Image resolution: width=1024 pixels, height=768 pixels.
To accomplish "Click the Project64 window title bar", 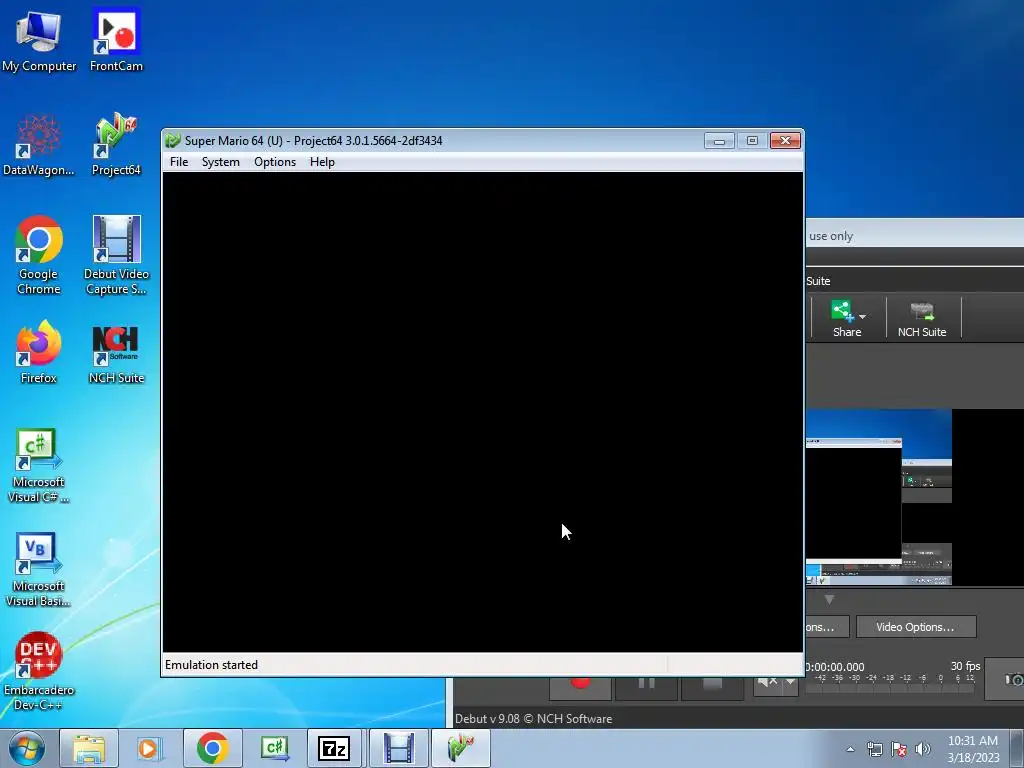I will click(x=431, y=140).
